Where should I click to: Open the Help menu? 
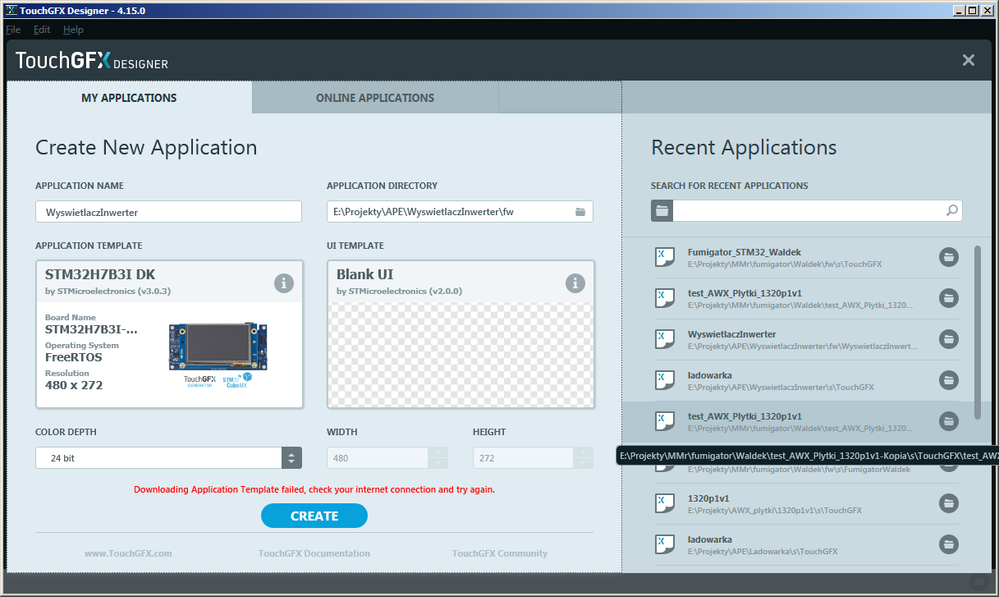73,29
